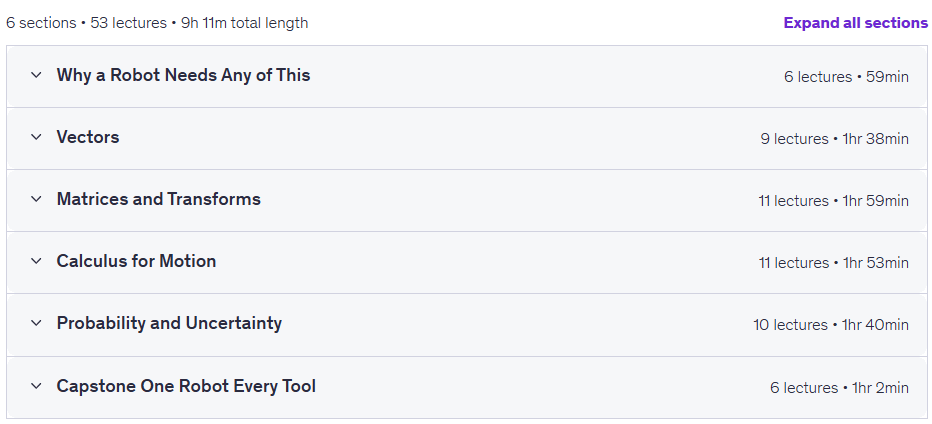The height and width of the screenshot is (424, 932).
Task: Click chevron icon next to Vectors
Action: pyautogui.click(x=36, y=137)
